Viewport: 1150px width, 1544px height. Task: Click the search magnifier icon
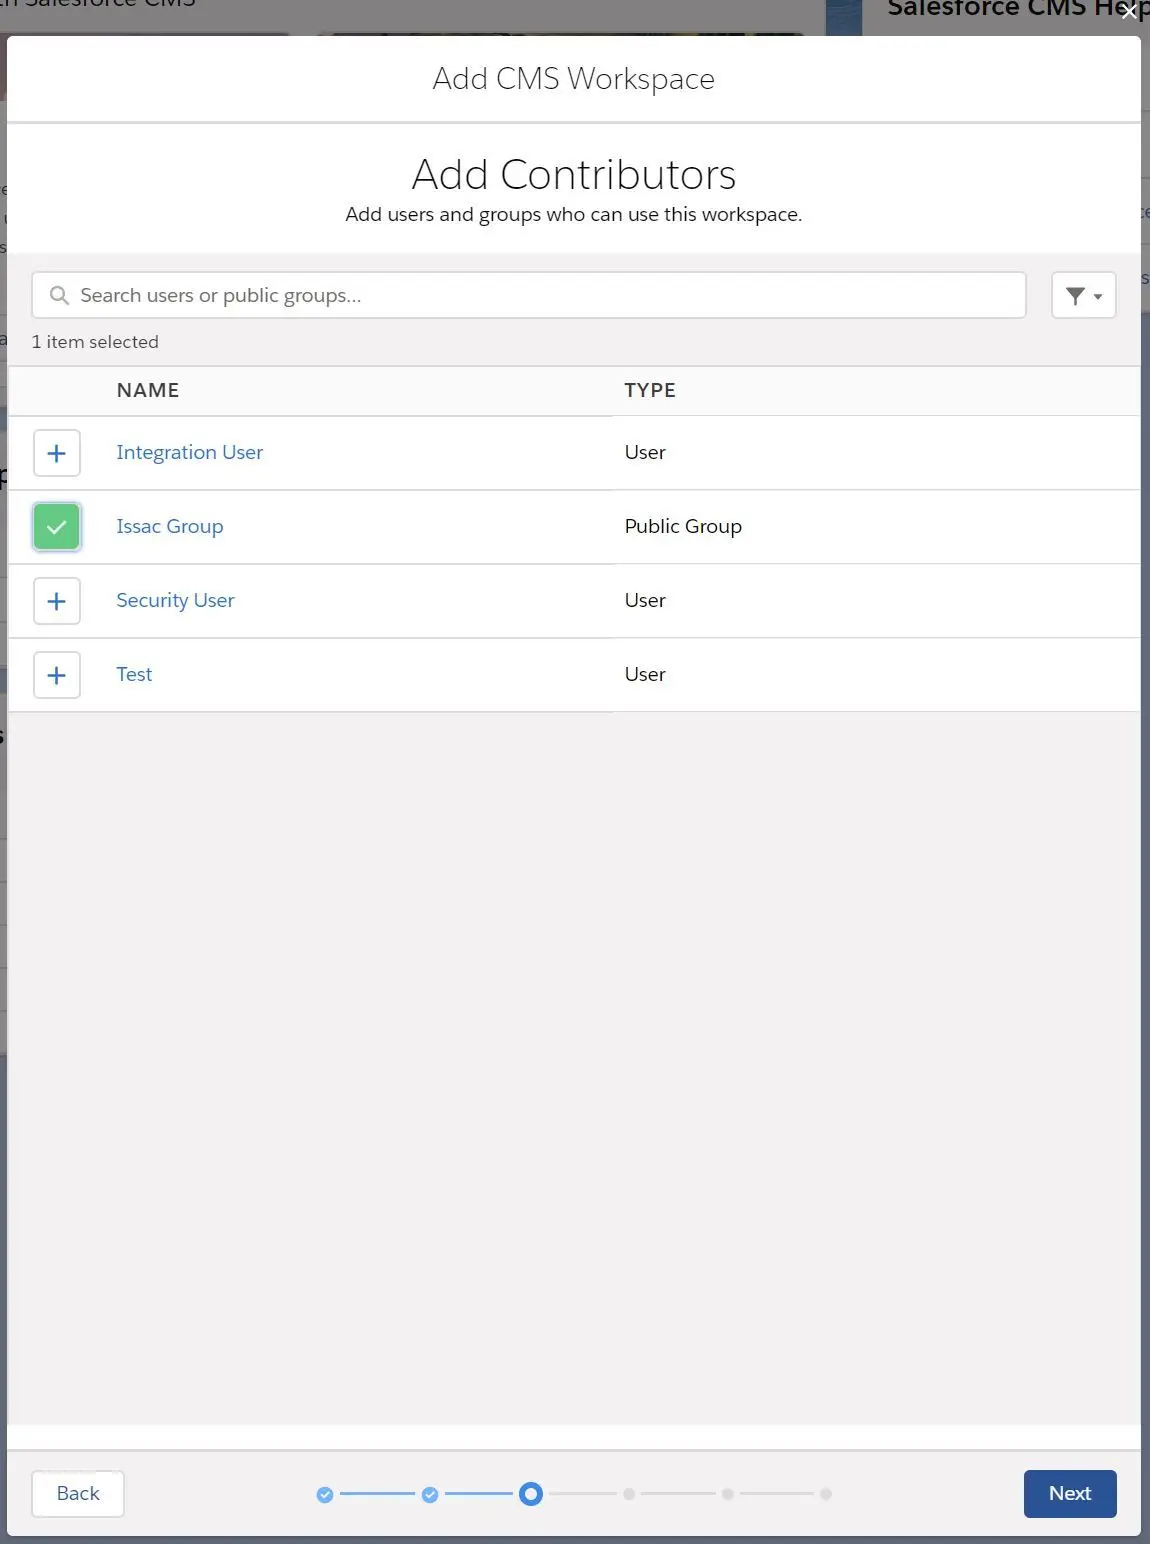point(59,295)
